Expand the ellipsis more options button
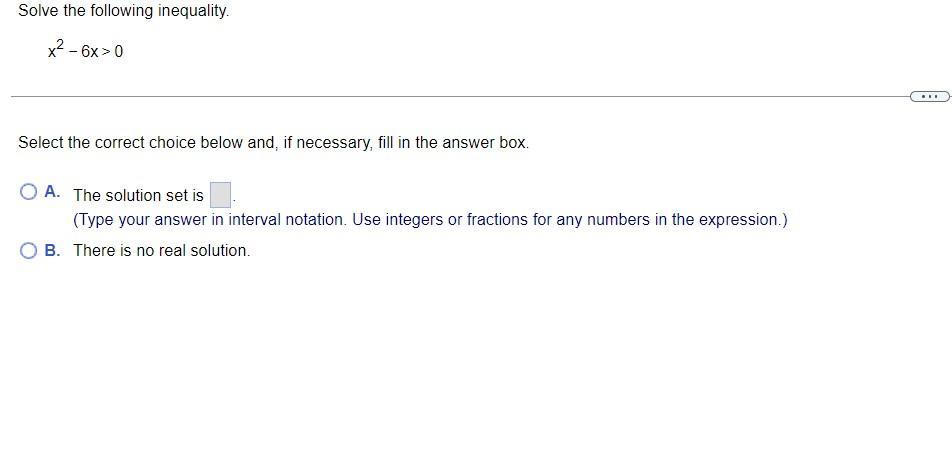Viewport: 952px width, 468px height. click(x=929, y=97)
